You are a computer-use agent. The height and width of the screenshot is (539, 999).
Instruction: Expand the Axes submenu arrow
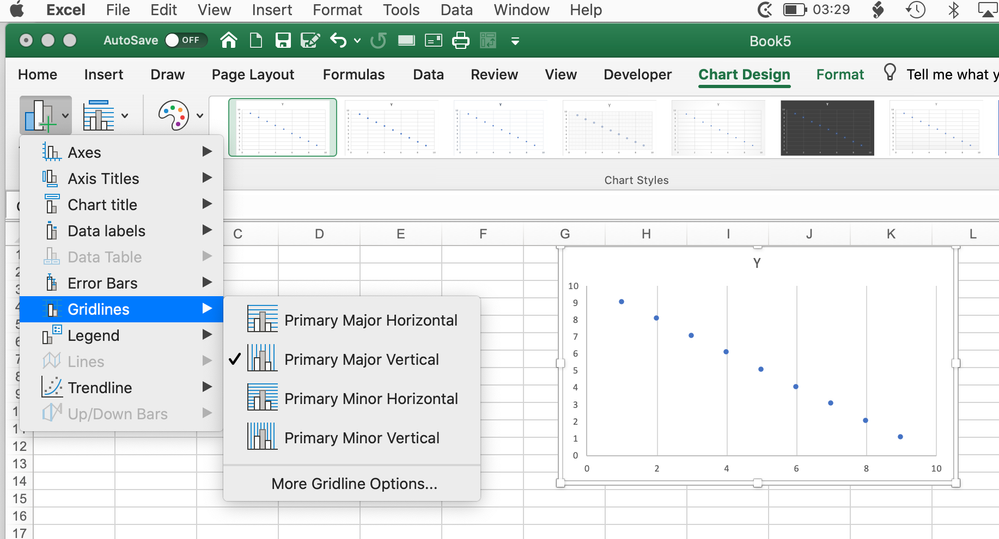[x=207, y=152]
